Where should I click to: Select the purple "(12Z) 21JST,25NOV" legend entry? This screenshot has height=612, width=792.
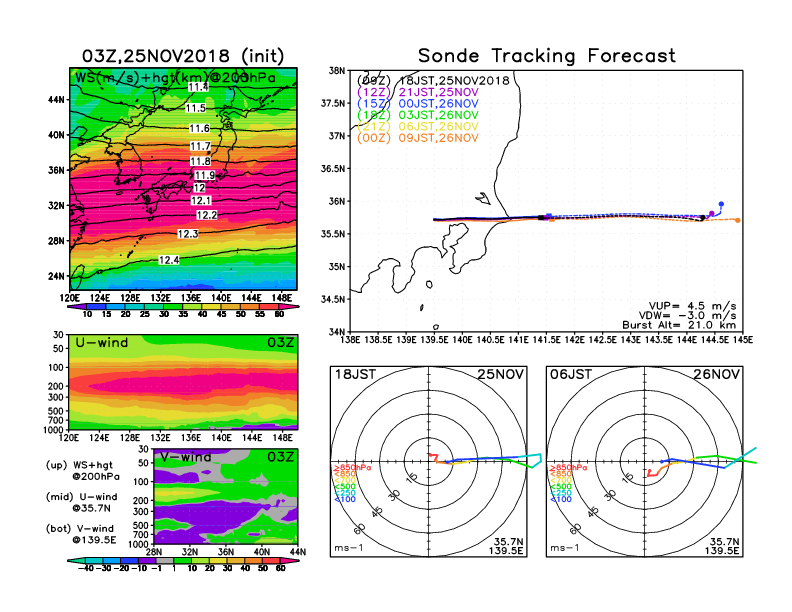click(418, 92)
